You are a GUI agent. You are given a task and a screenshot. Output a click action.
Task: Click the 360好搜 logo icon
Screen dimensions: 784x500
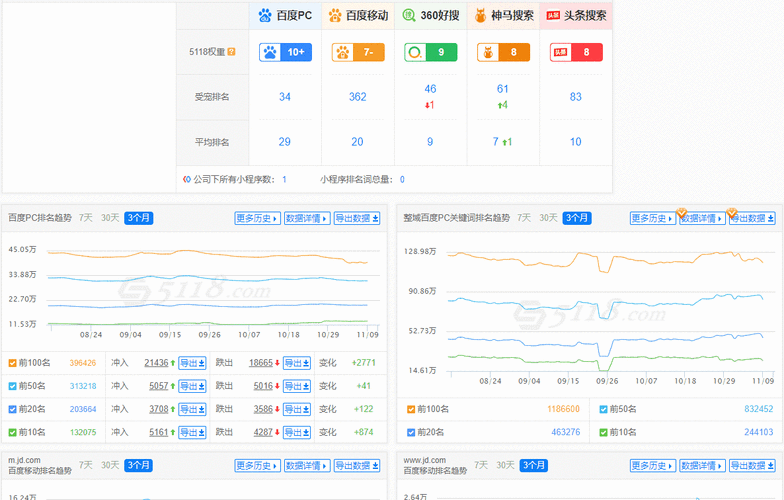[x=411, y=16]
